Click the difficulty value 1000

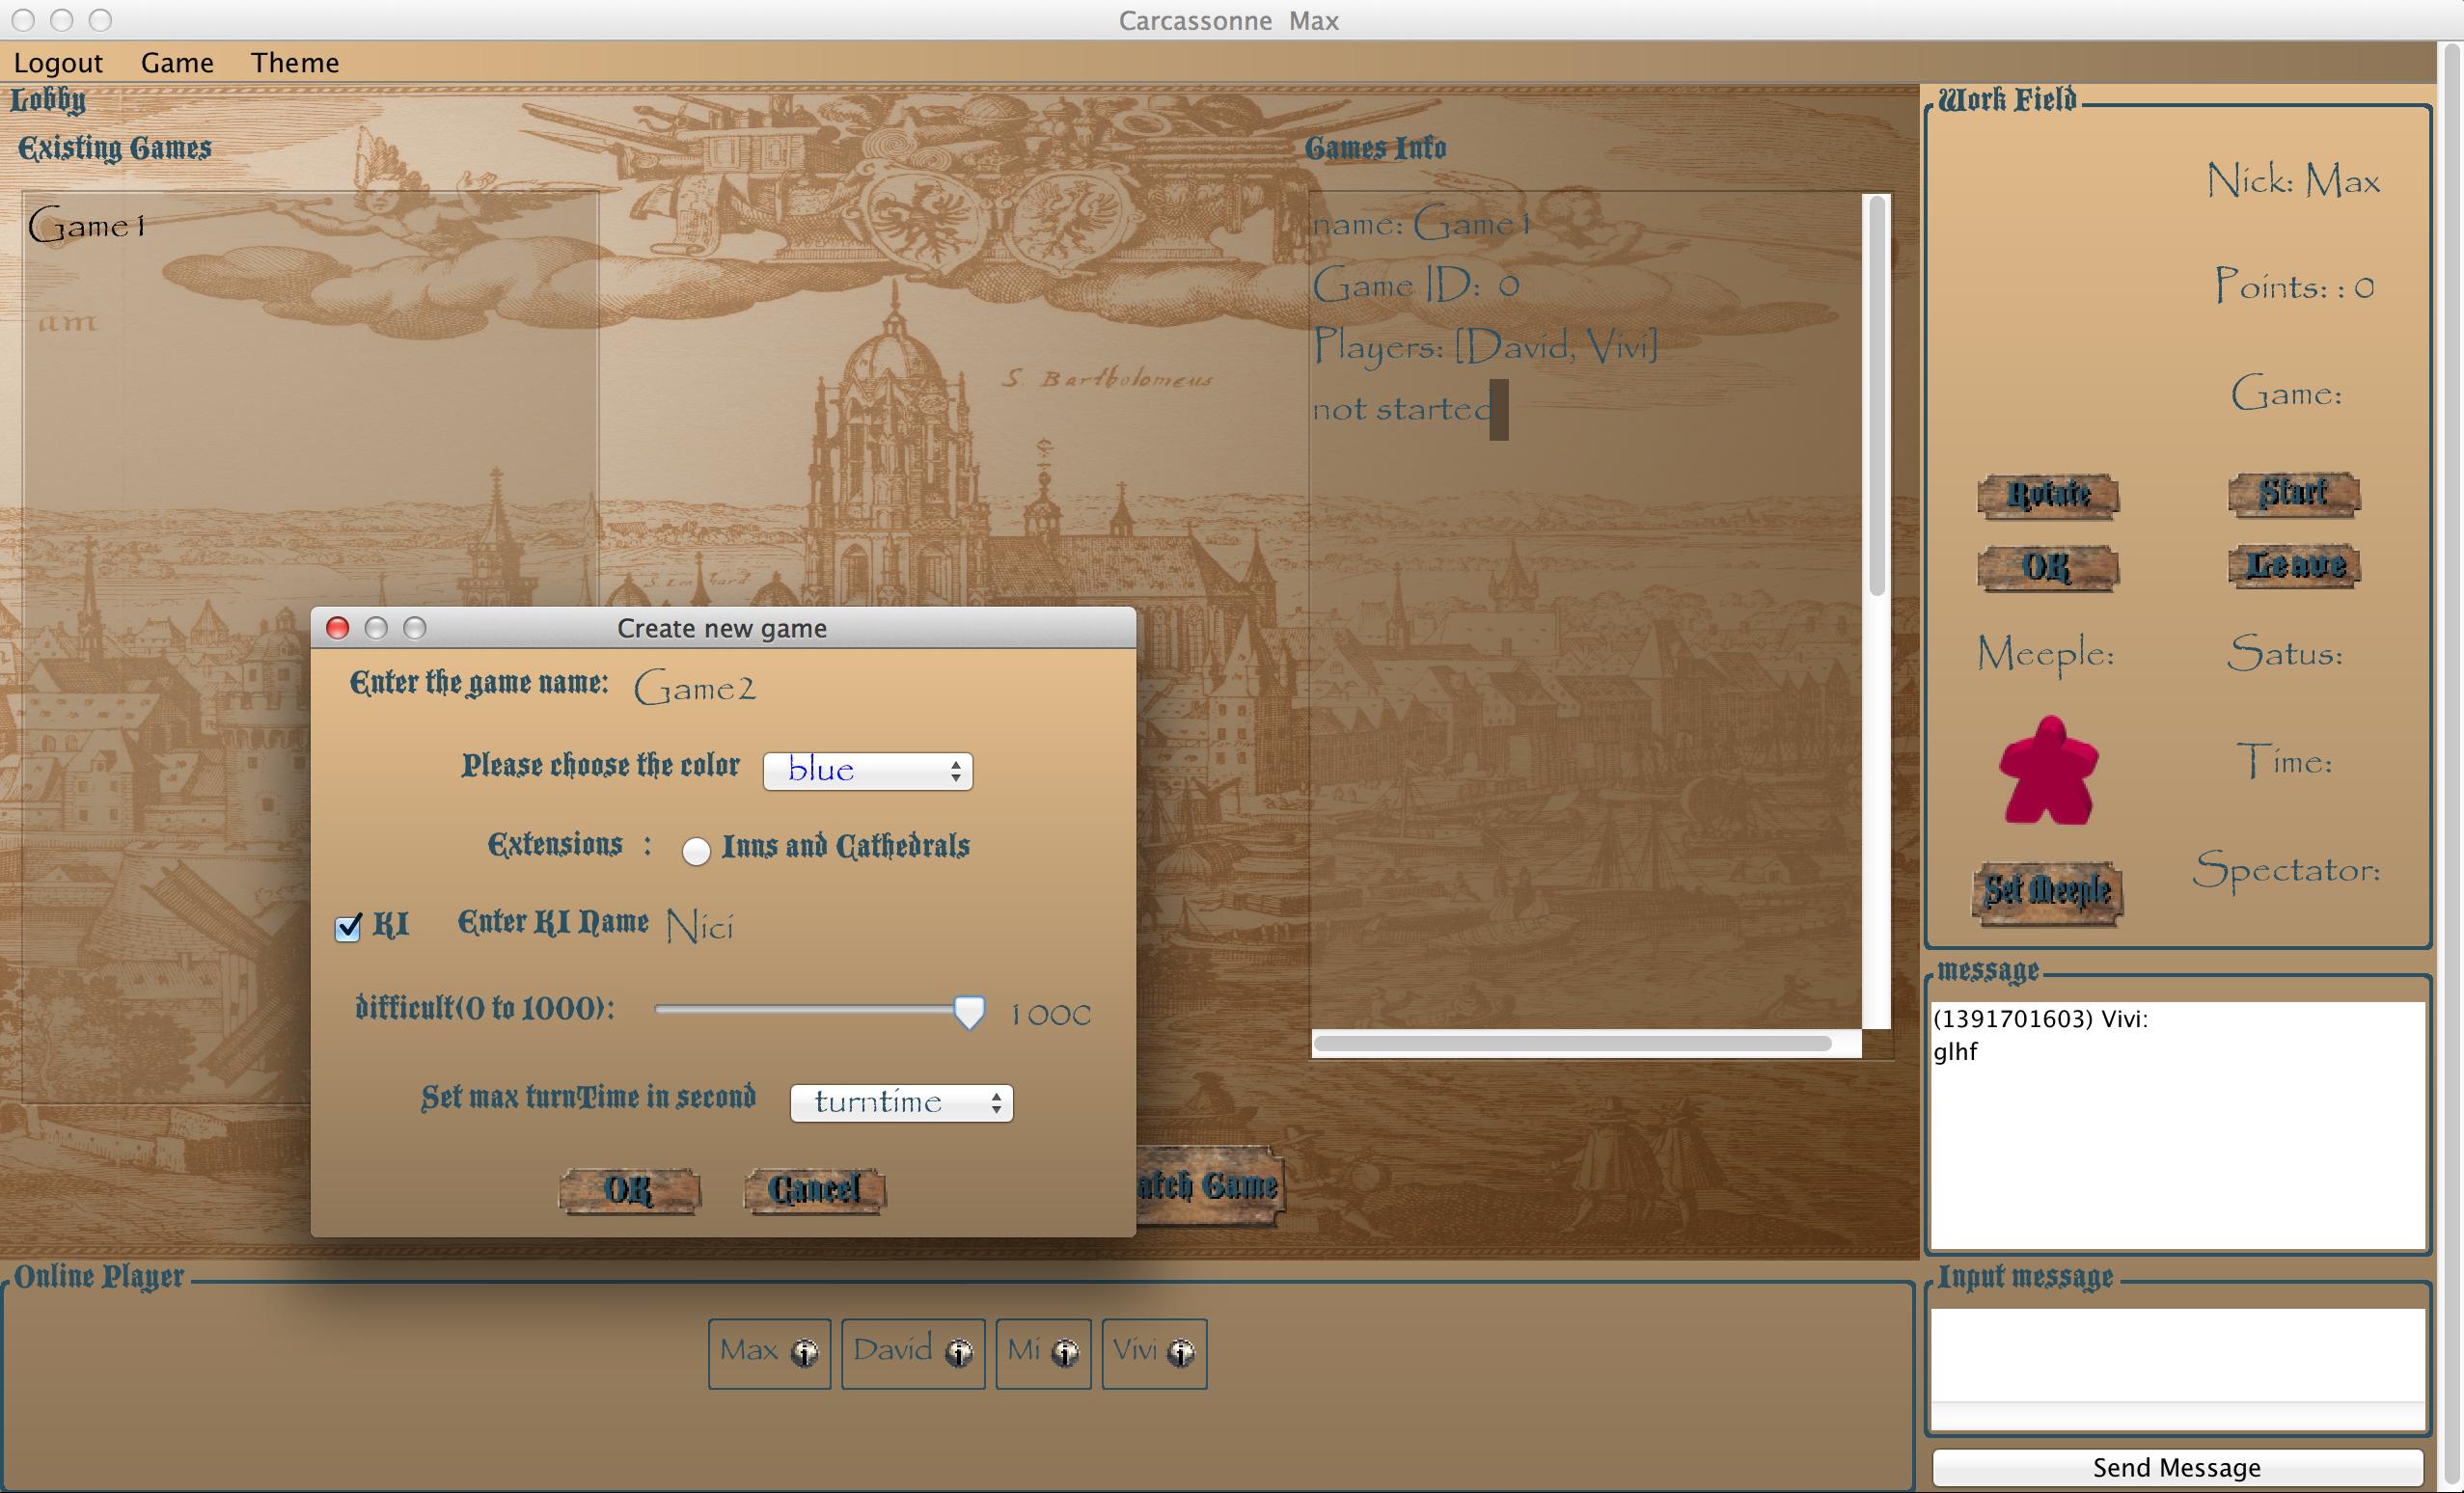1050,1015
